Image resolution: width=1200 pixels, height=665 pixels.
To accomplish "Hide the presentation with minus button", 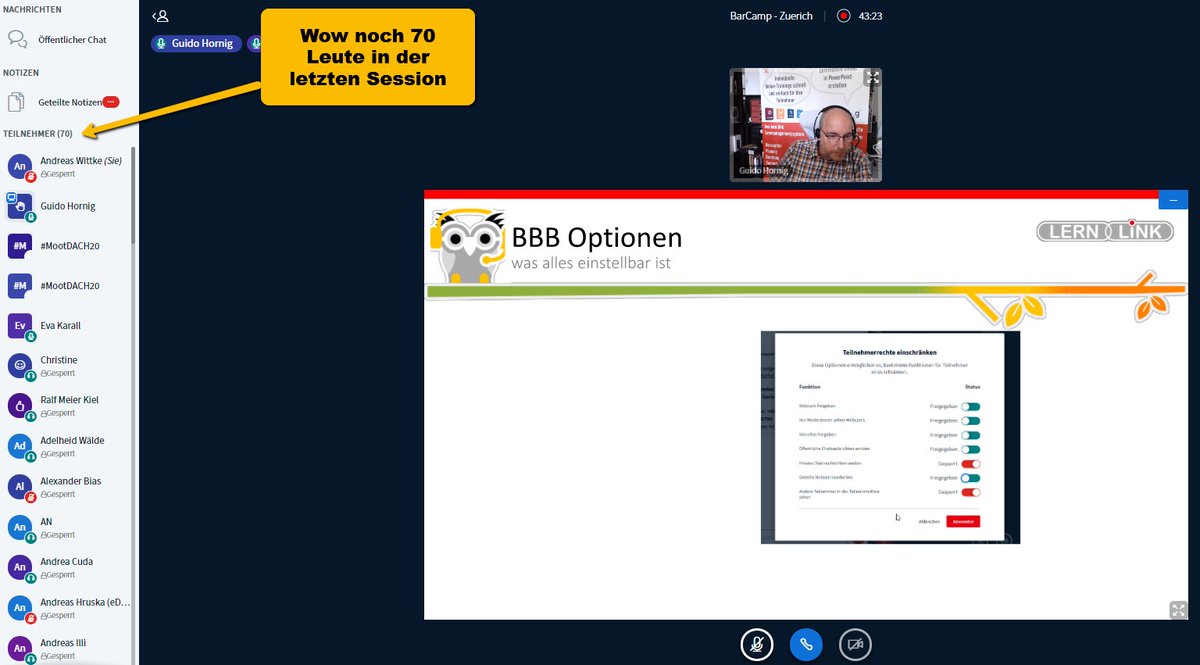I will 1172,200.
